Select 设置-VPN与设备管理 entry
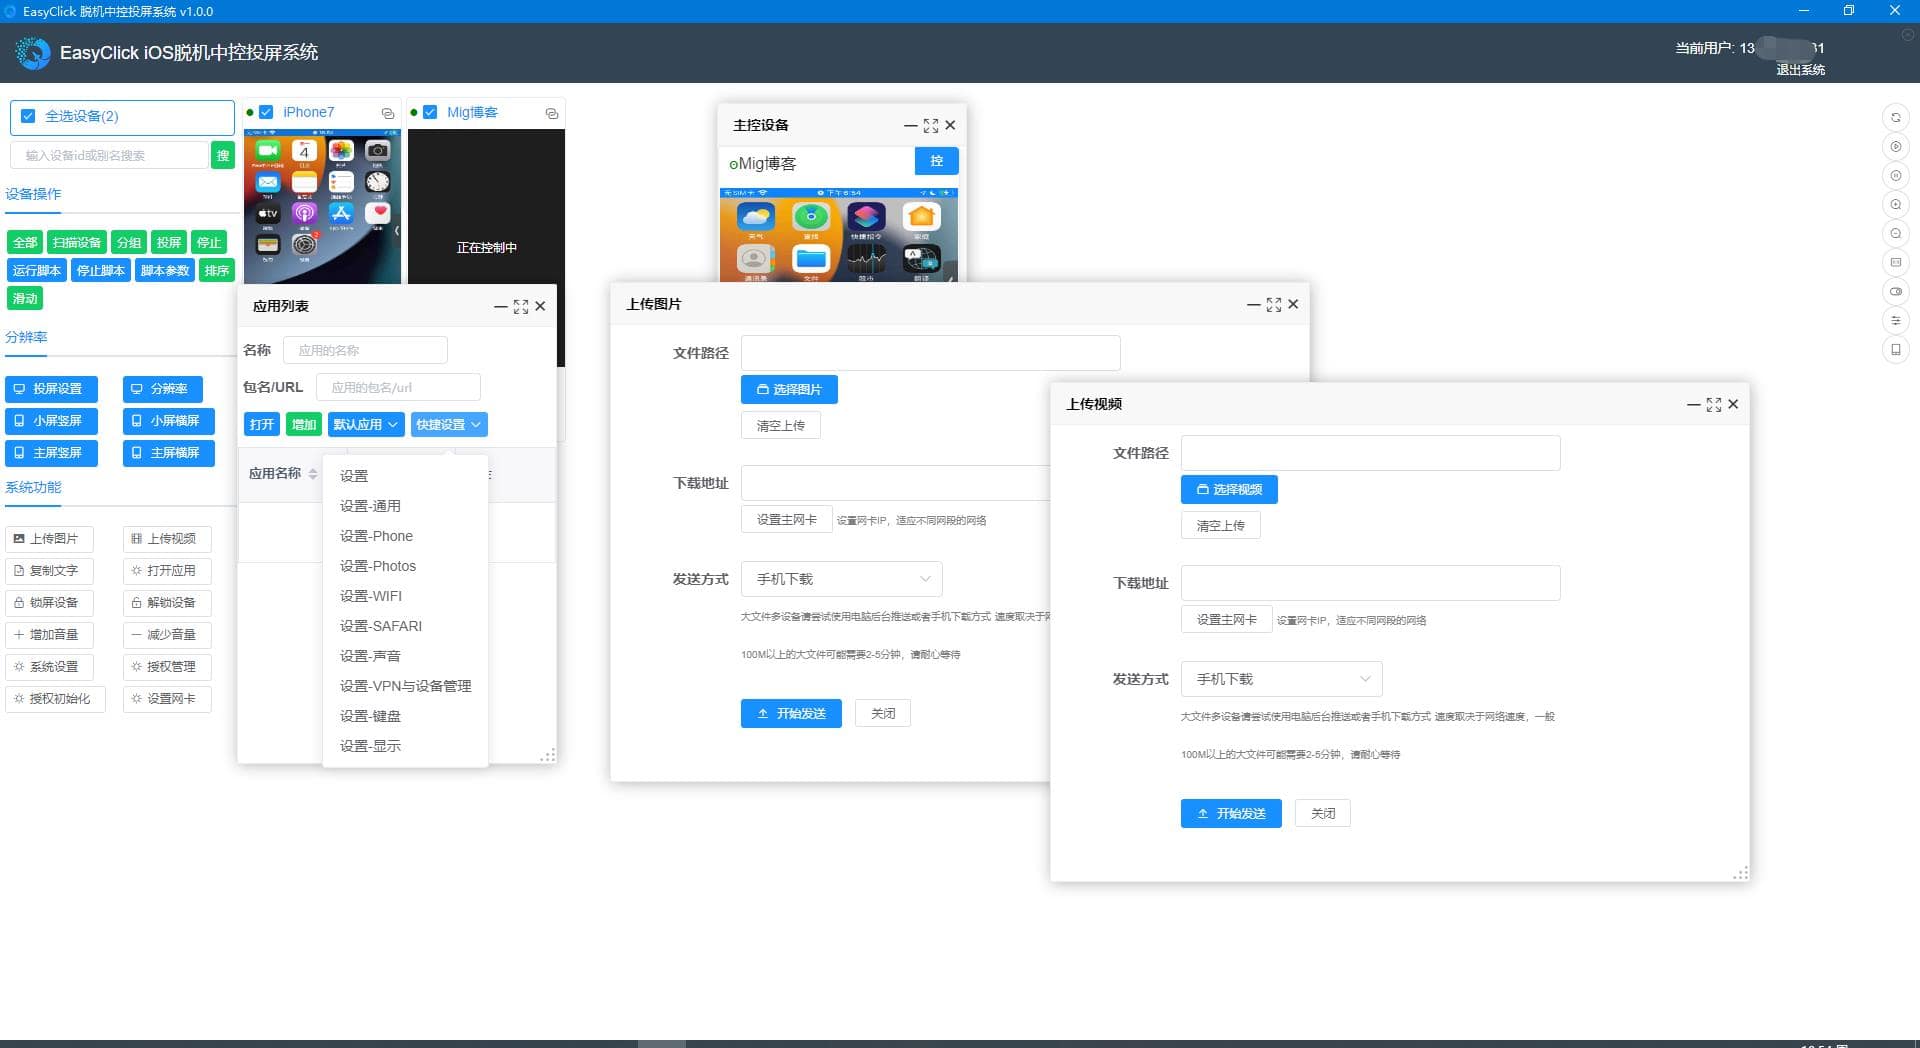The height and width of the screenshot is (1048, 1920). click(x=406, y=686)
